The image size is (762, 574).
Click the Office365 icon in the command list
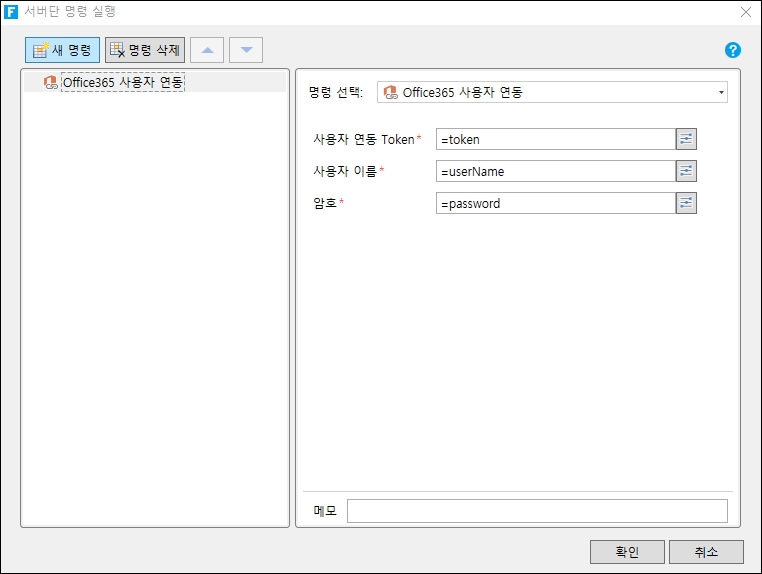pyautogui.click(x=51, y=83)
